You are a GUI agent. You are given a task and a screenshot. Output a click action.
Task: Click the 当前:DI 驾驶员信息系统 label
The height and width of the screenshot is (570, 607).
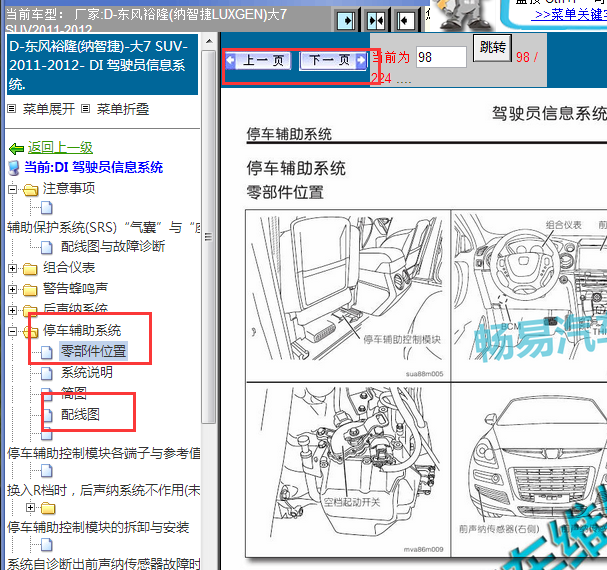93,168
